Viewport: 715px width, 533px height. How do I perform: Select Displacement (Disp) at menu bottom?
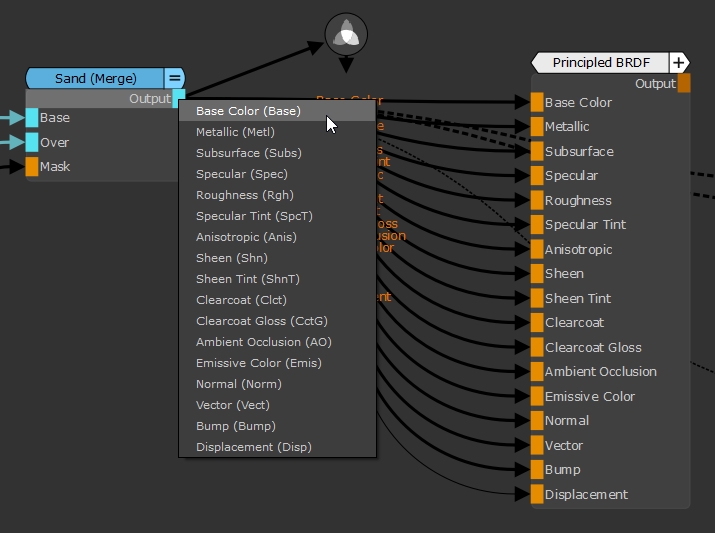pos(253,447)
